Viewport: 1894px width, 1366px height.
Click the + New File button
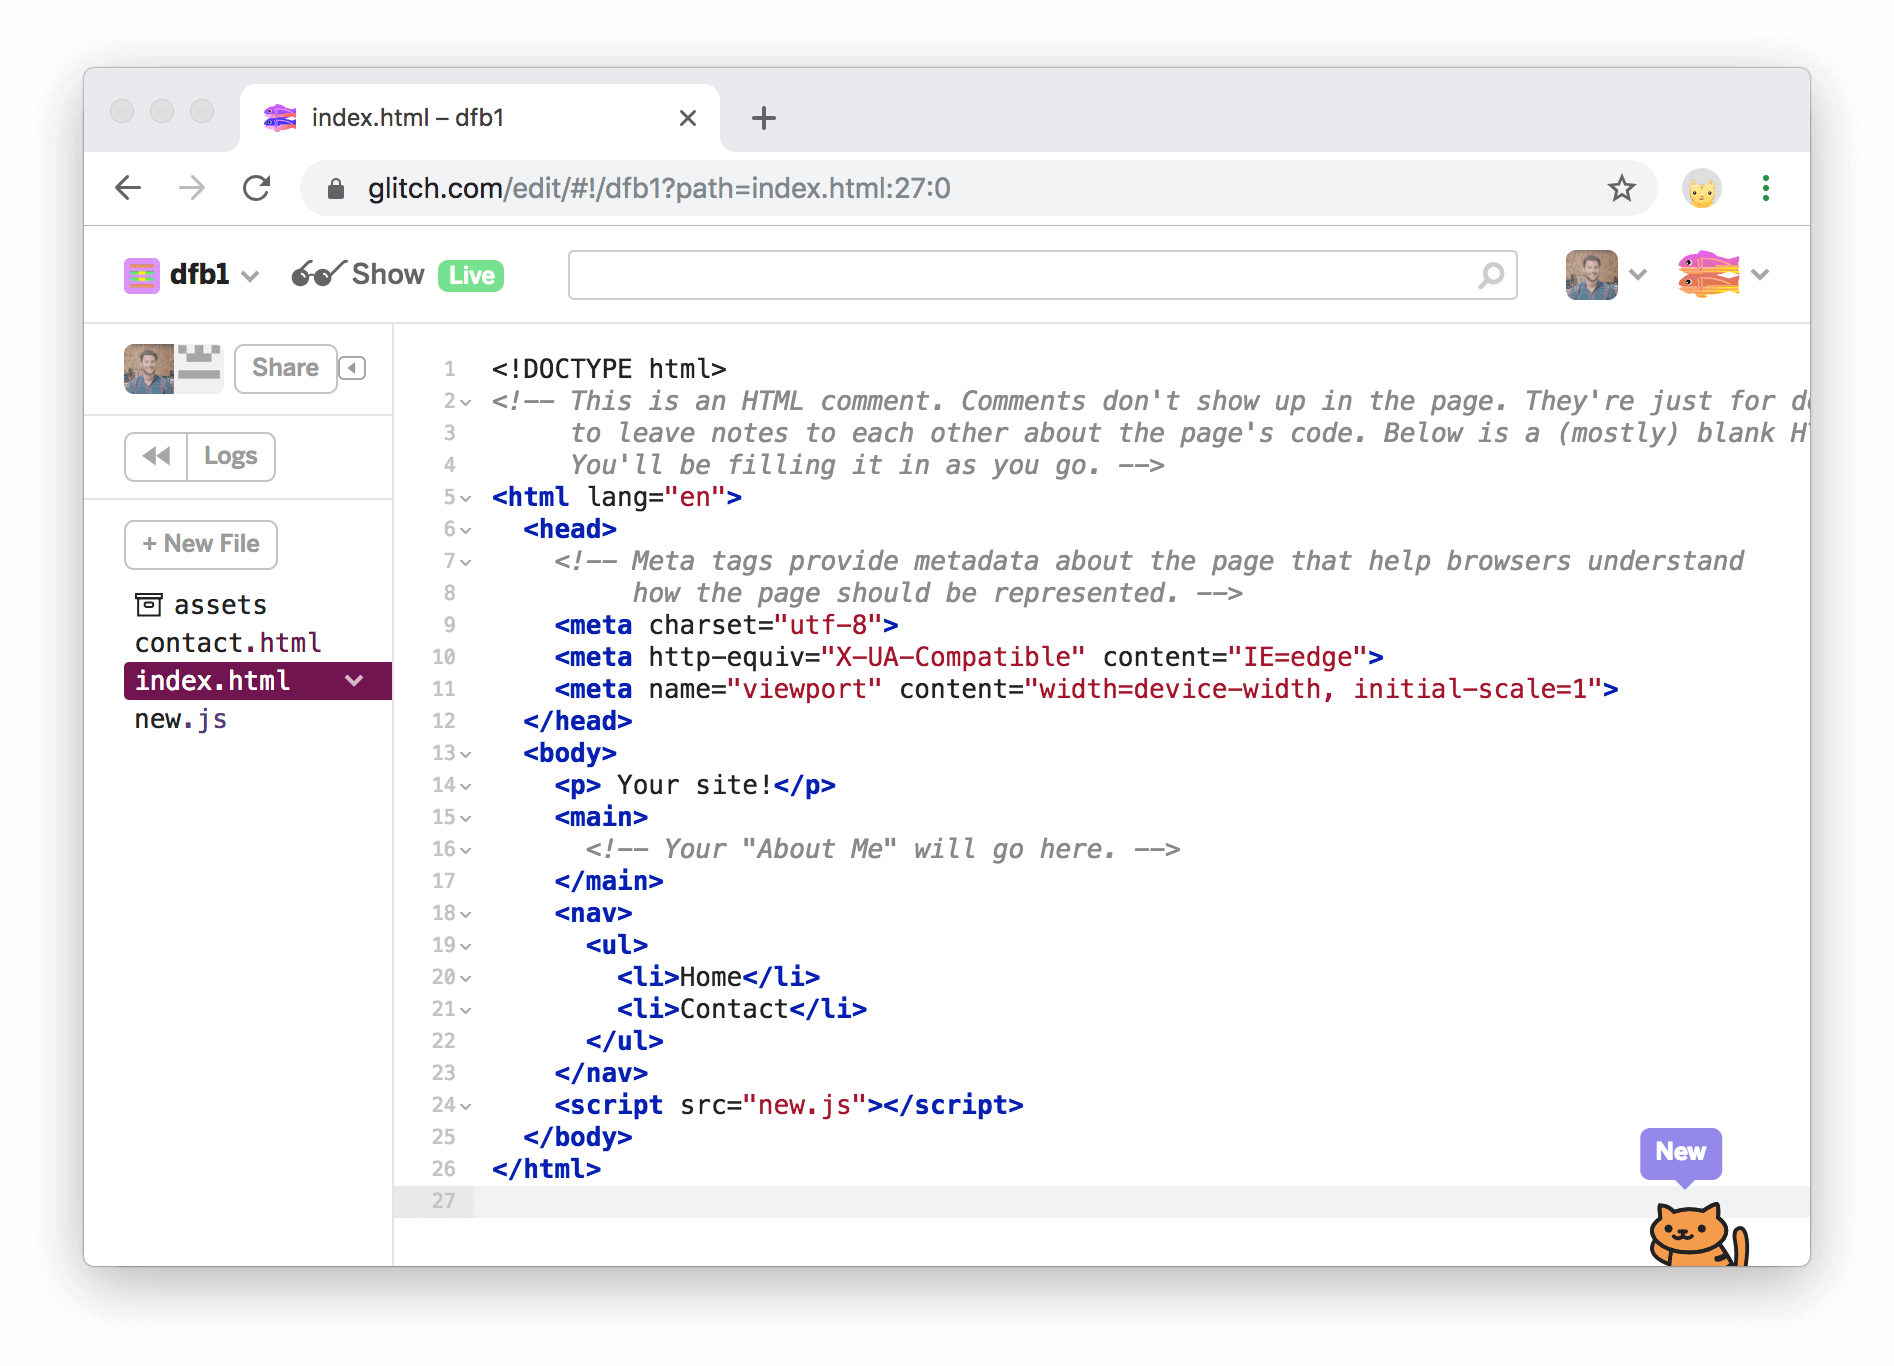click(x=201, y=544)
